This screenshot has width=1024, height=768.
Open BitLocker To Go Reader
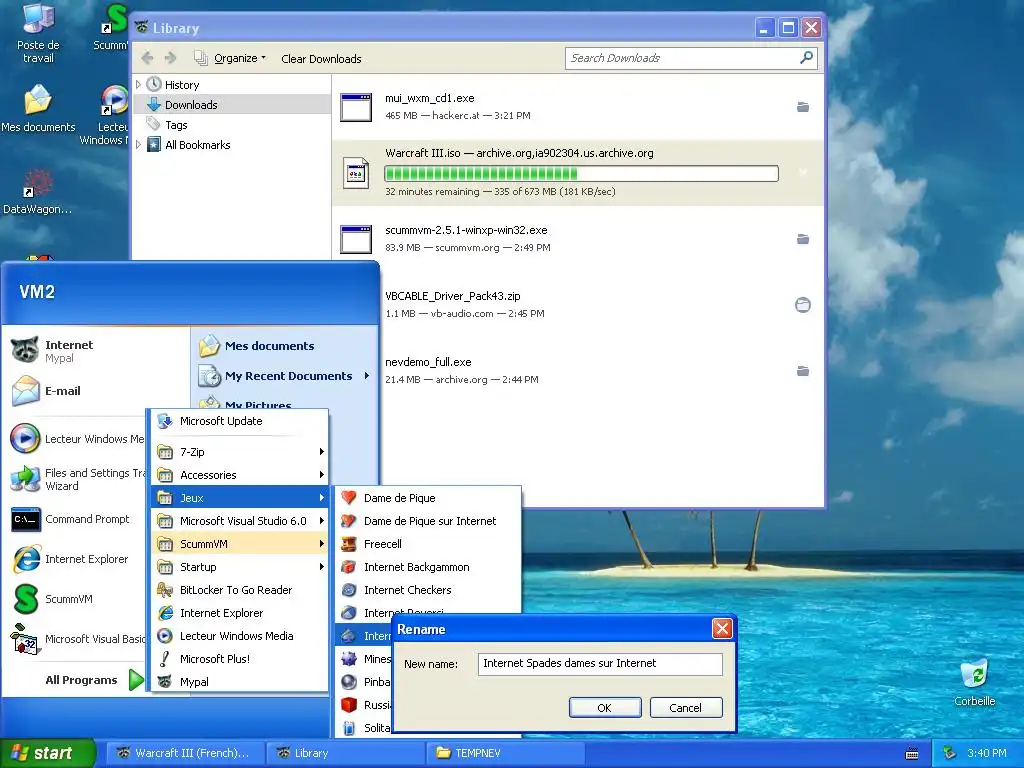[x=239, y=590]
